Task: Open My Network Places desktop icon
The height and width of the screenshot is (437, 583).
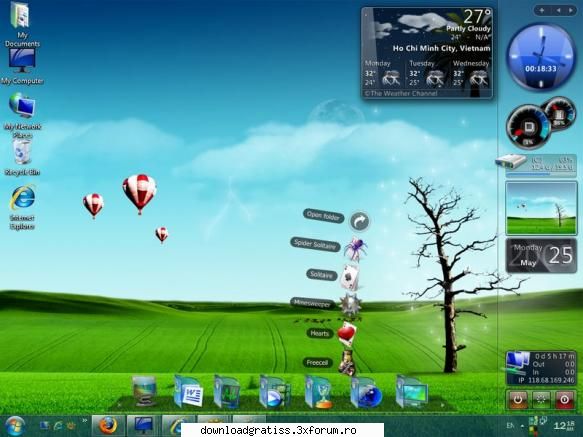Action: 22,115
